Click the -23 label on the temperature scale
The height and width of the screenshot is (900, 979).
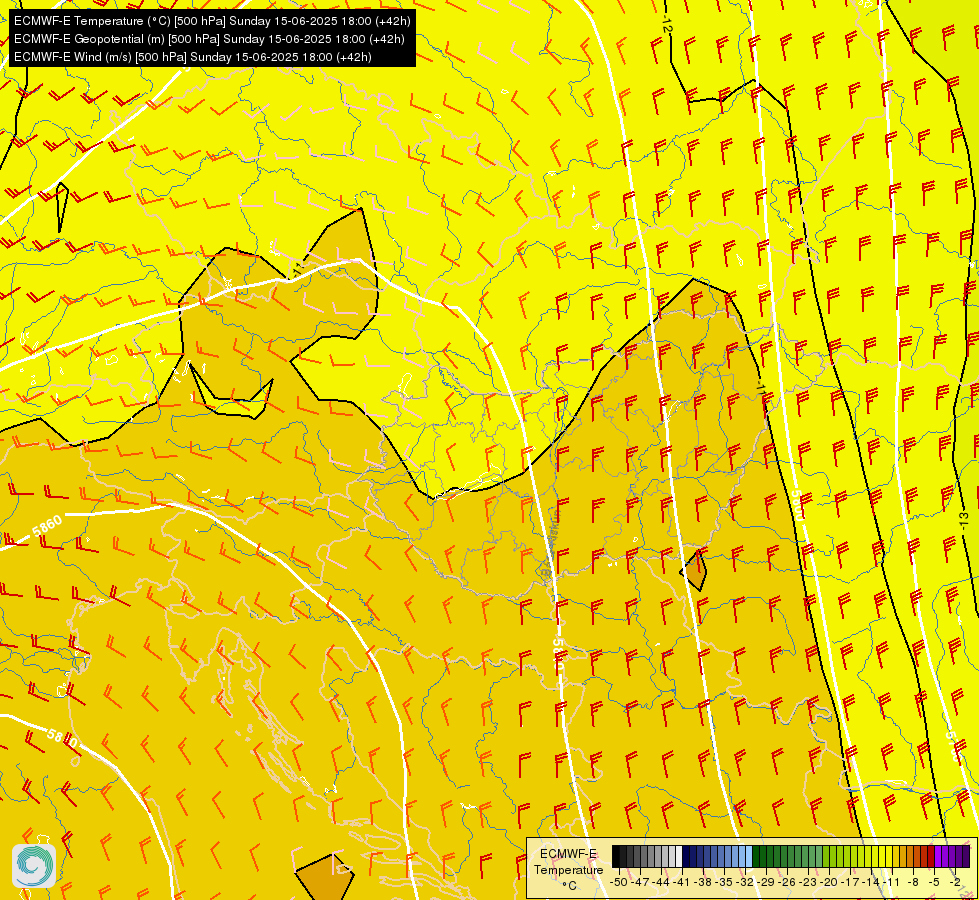[x=808, y=882]
